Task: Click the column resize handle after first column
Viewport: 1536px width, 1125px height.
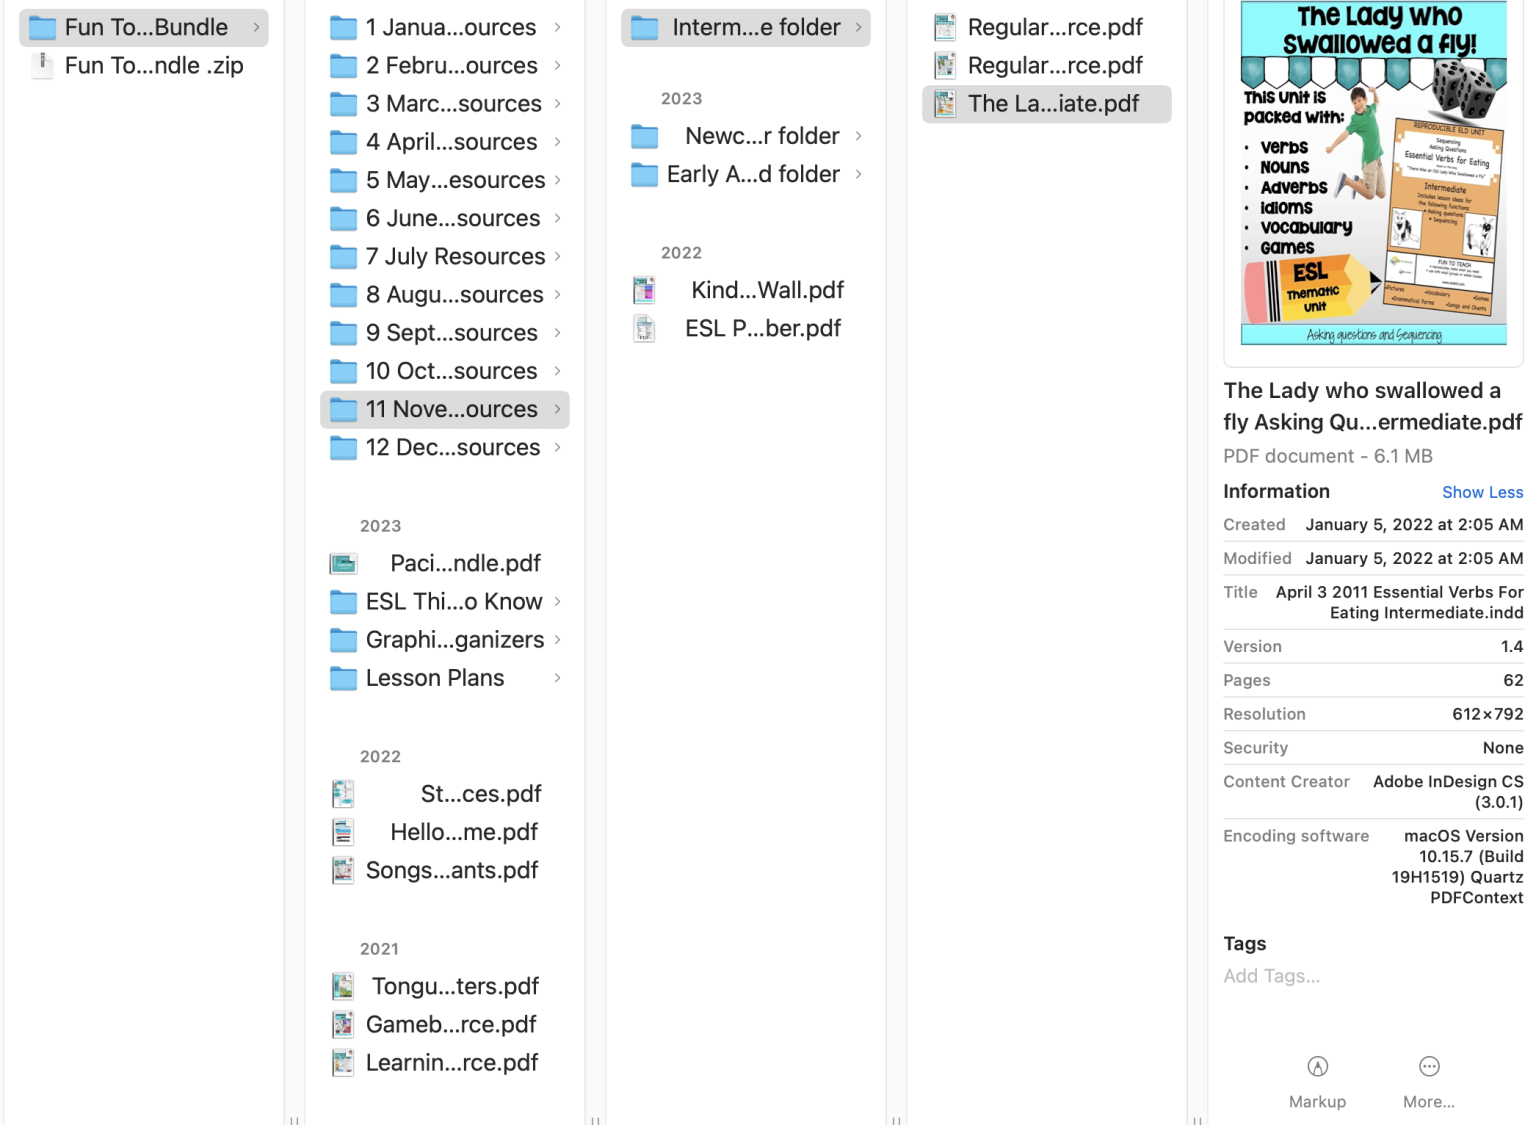Action: coord(294,1120)
